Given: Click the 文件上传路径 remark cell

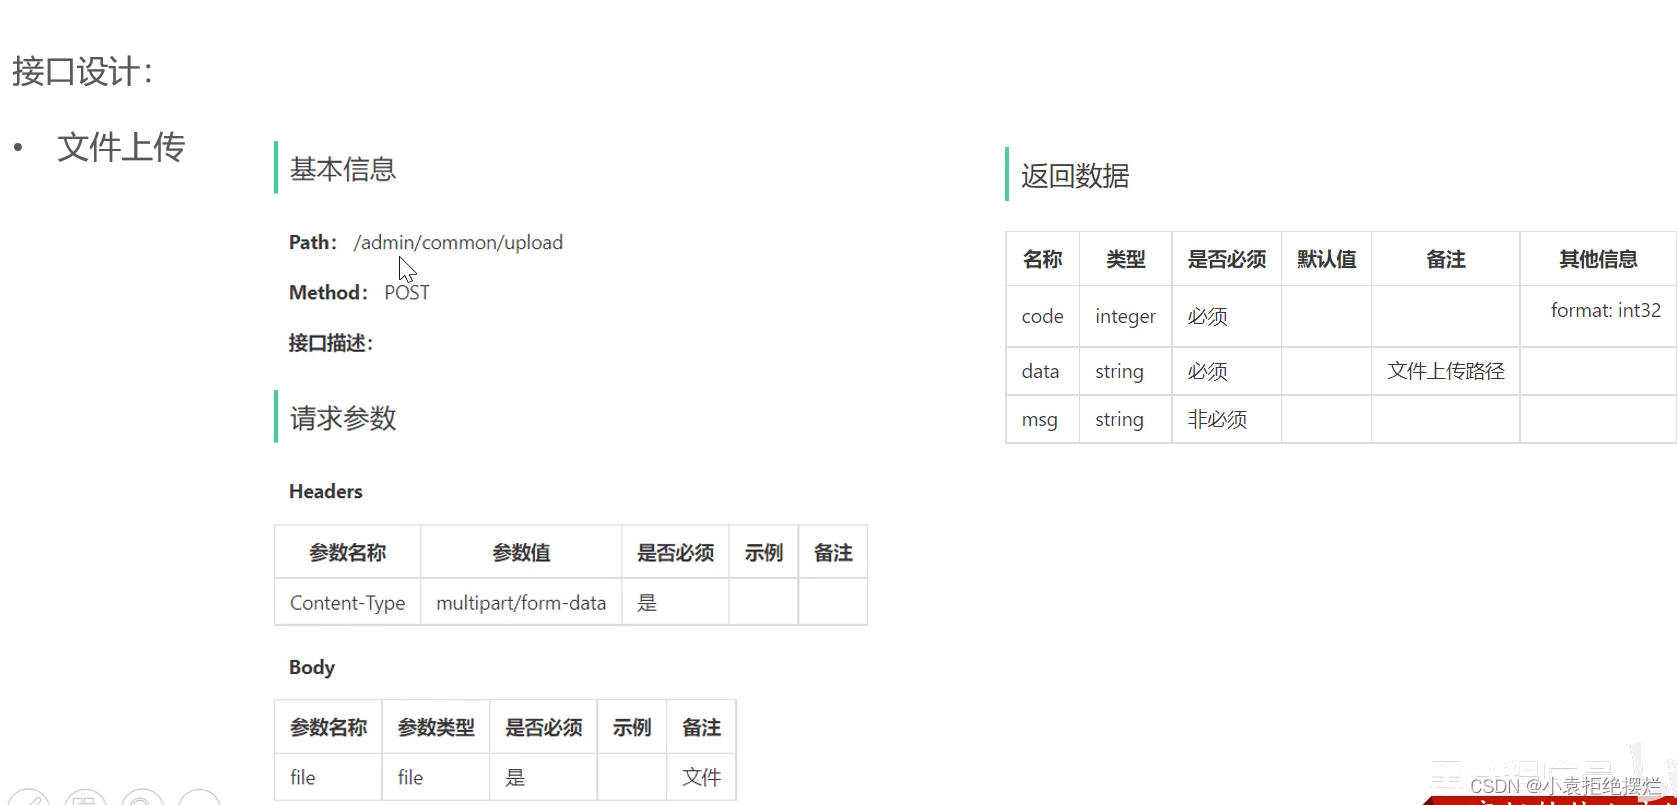Looking at the screenshot, I should [1446, 371].
